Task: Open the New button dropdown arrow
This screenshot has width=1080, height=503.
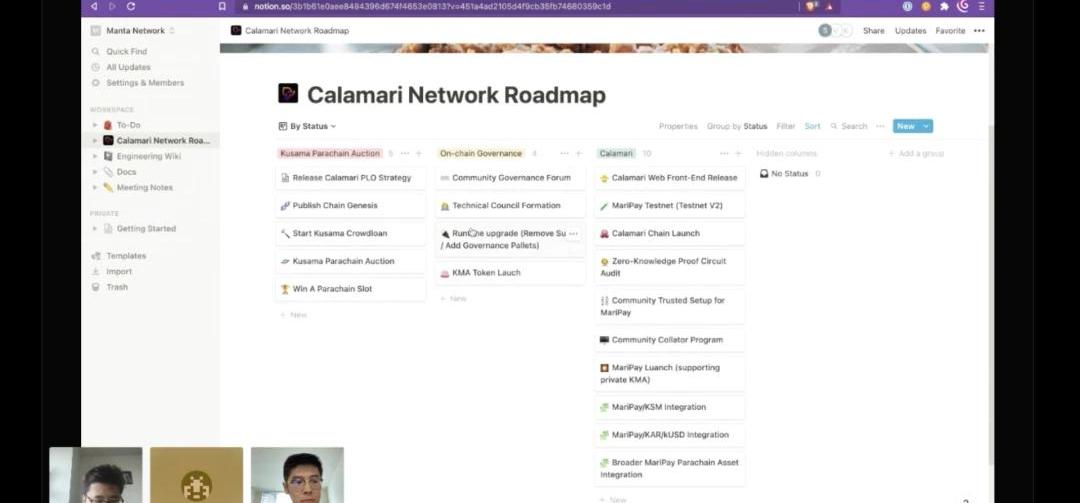Action: pyautogui.click(x=926, y=126)
